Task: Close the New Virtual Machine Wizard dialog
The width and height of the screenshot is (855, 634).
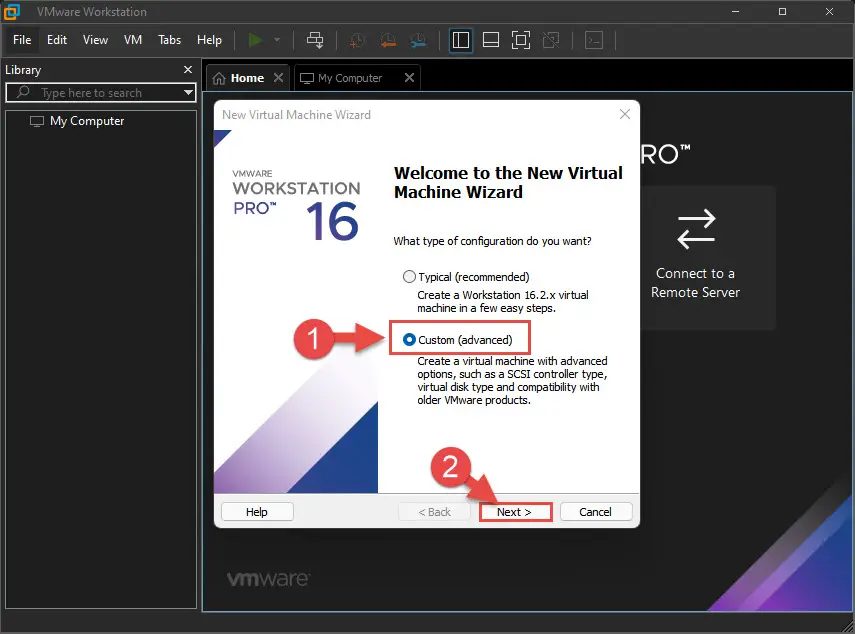Action: 625,114
